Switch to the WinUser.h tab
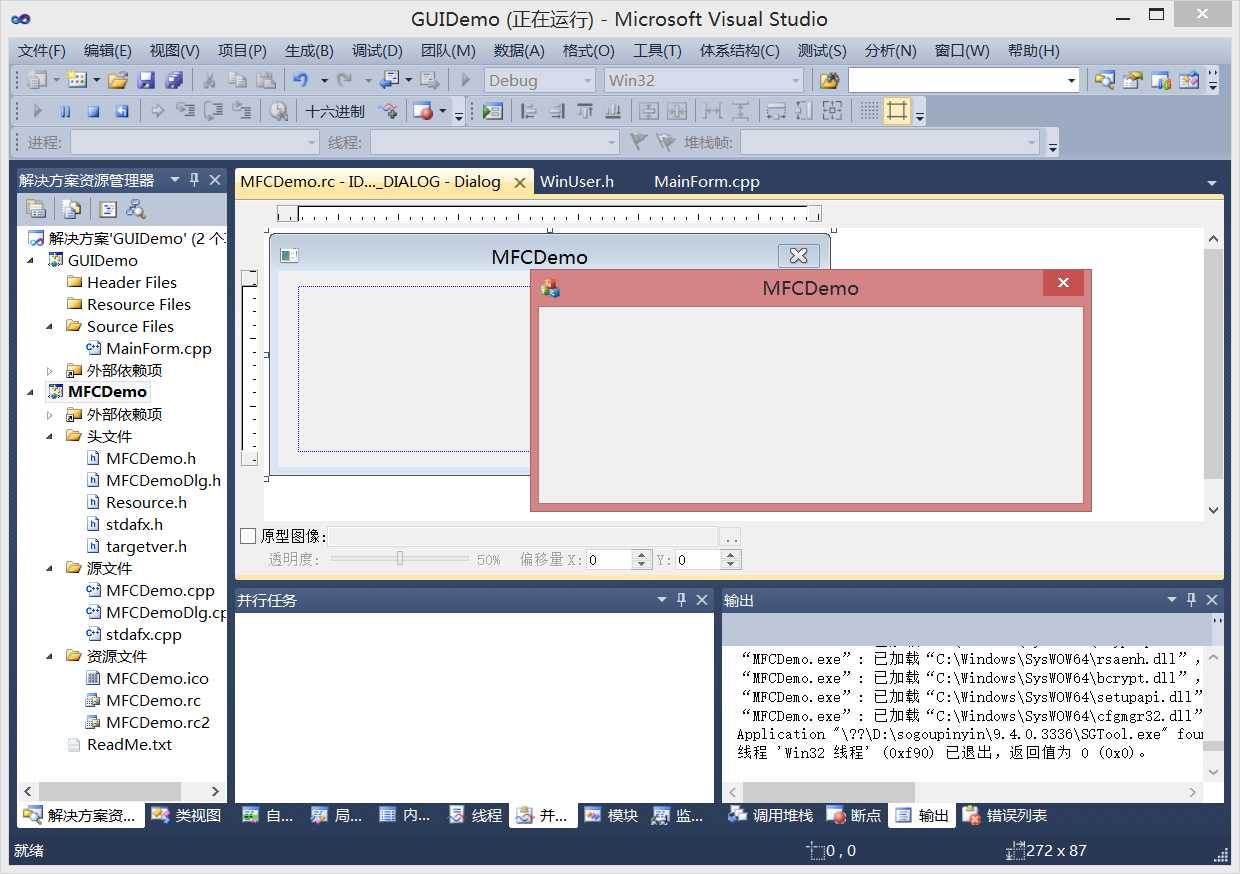 pyautogui.click(x=577, y=182)
